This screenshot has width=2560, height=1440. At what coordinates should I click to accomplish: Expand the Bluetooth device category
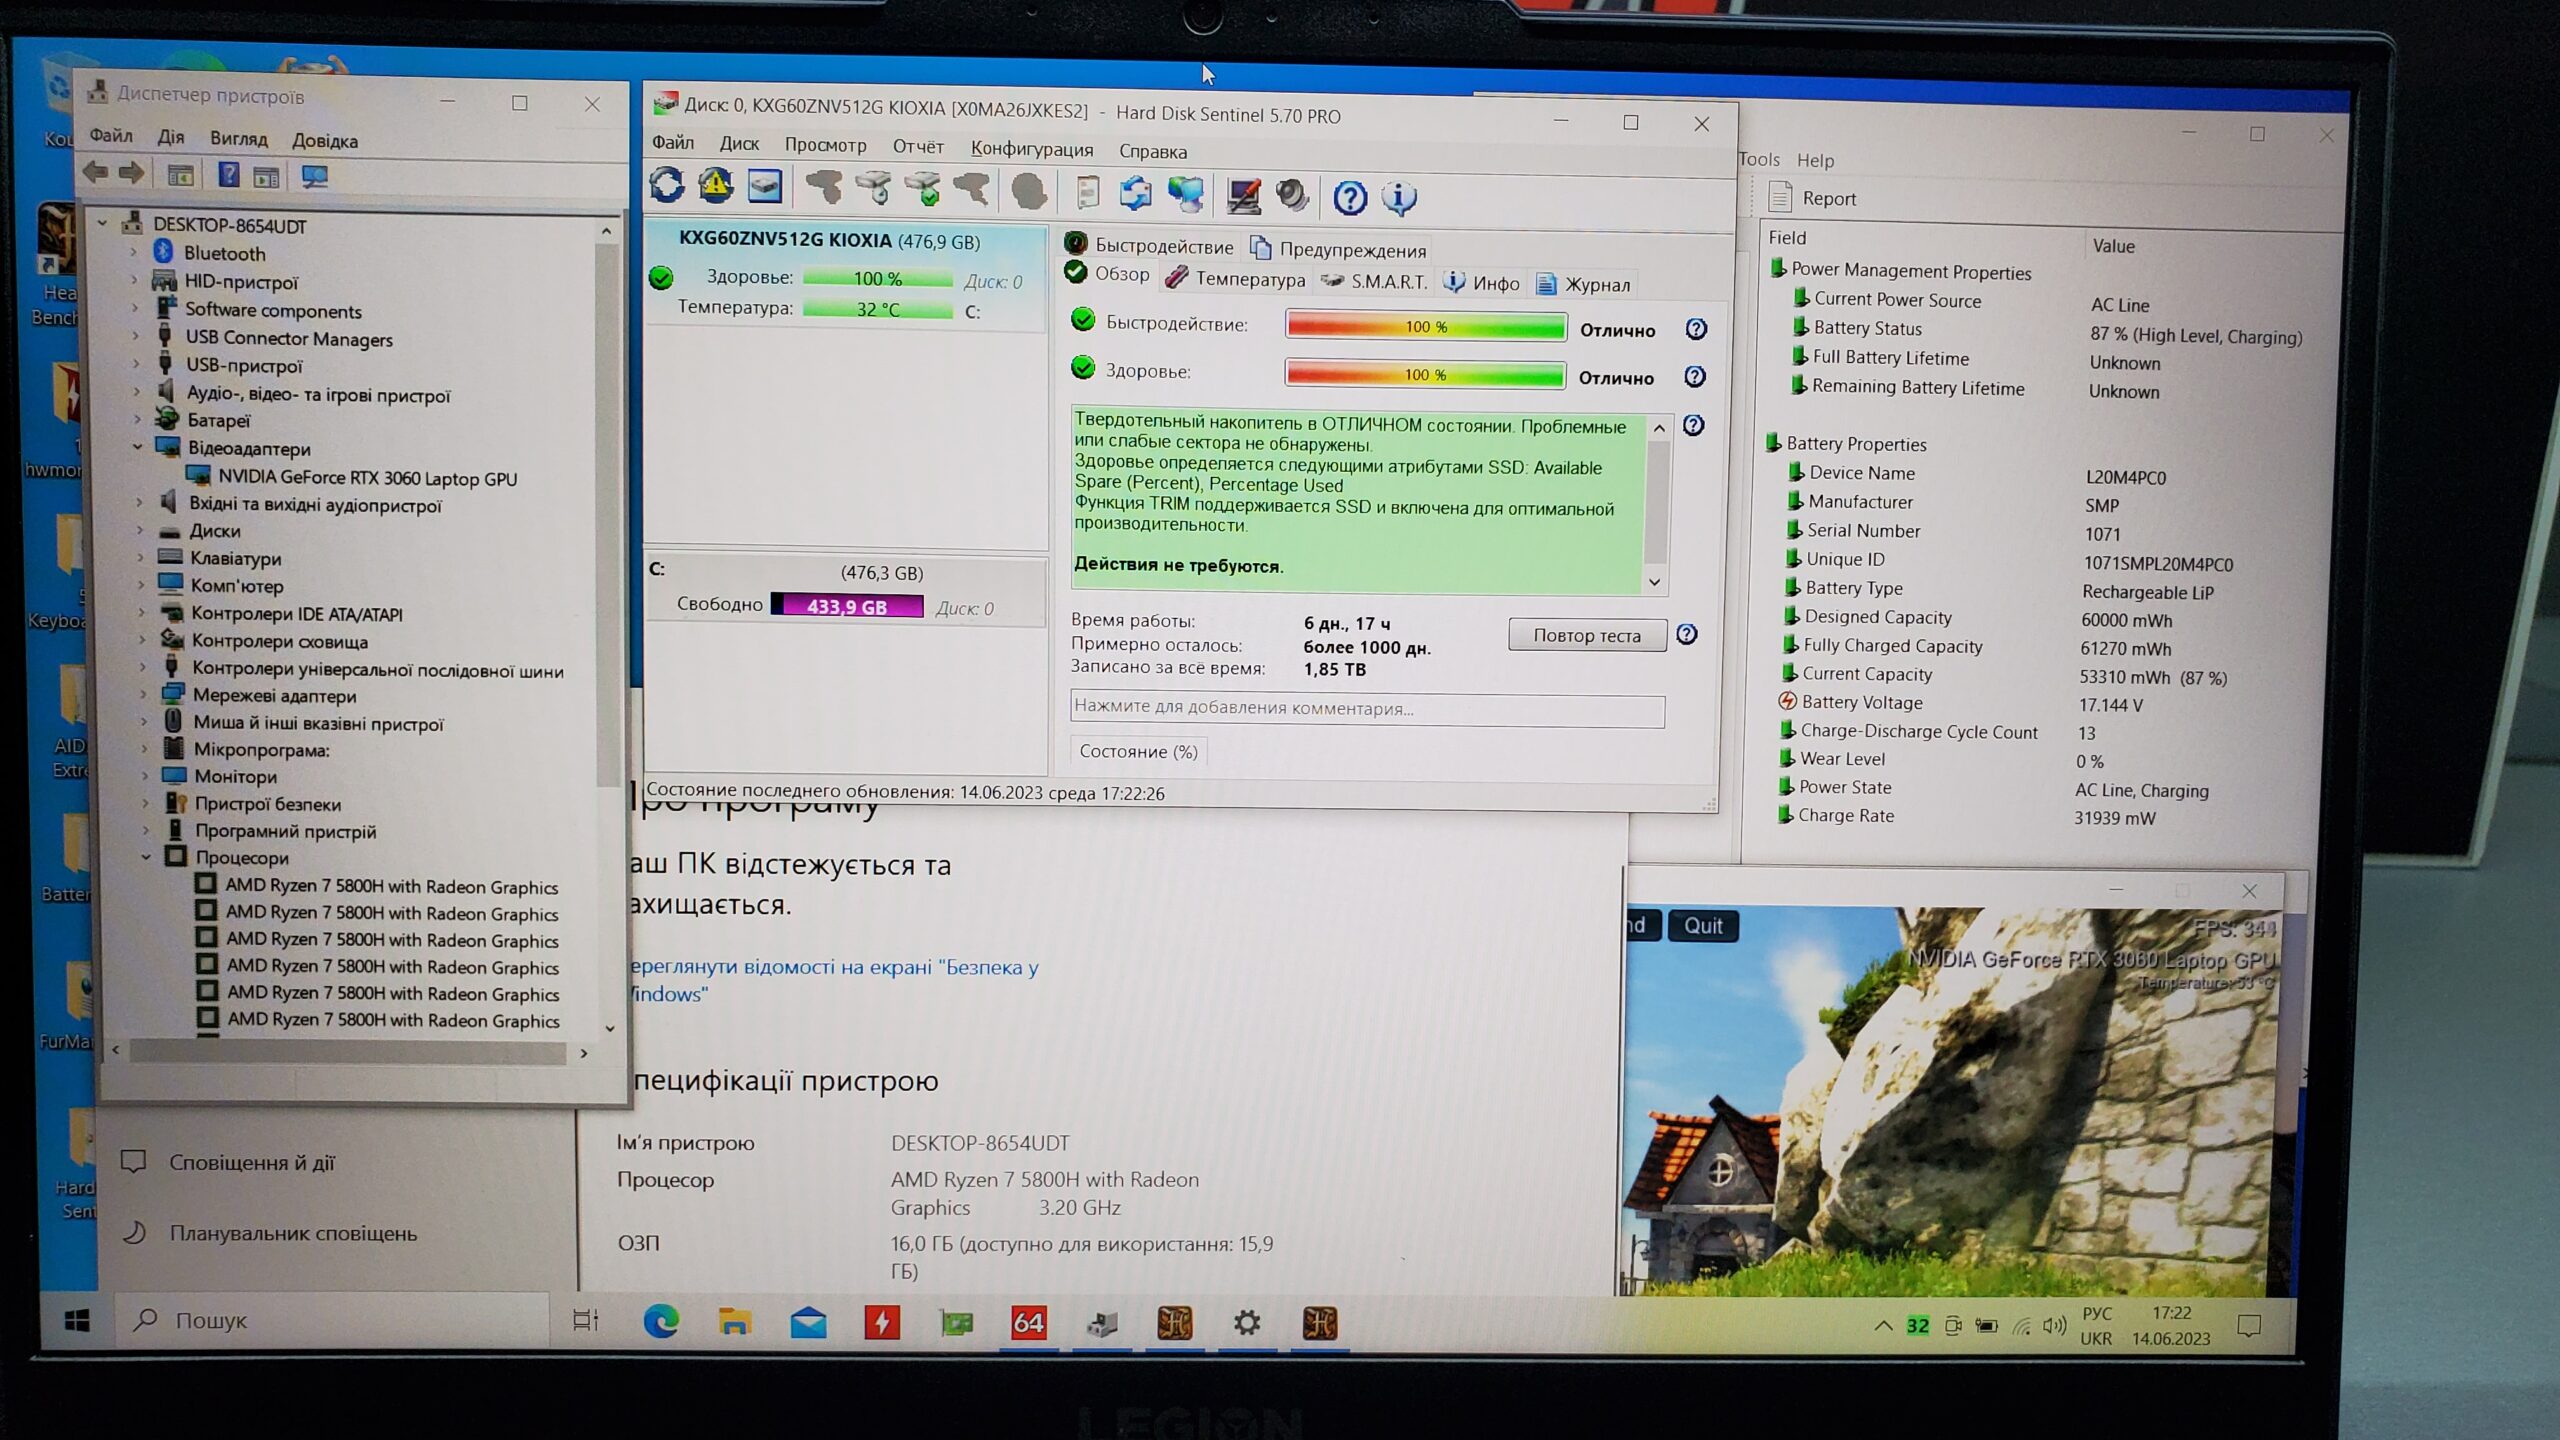134,253
